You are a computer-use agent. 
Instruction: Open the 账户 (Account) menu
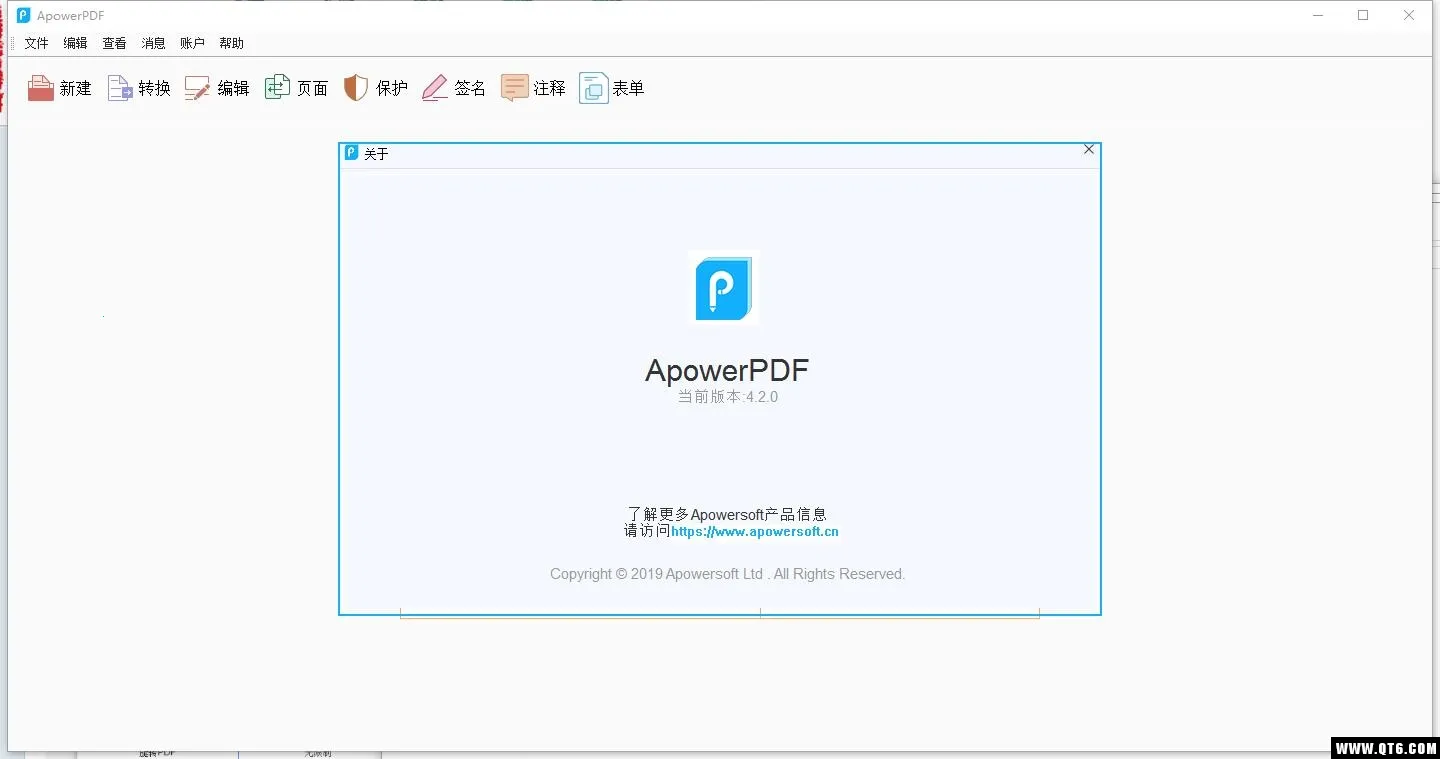point(192,43)
